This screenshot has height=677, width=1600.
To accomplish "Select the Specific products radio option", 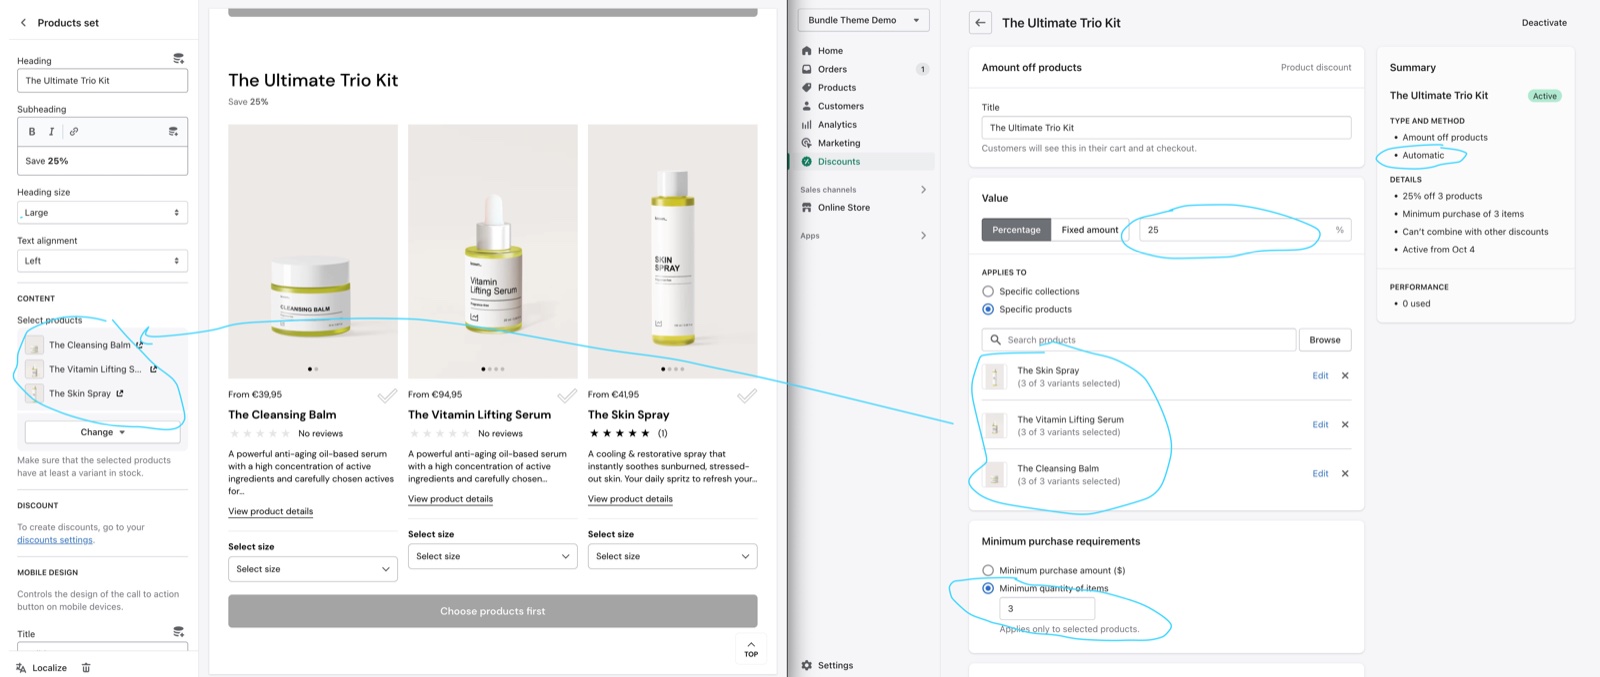I will click(x=988, y=309).
